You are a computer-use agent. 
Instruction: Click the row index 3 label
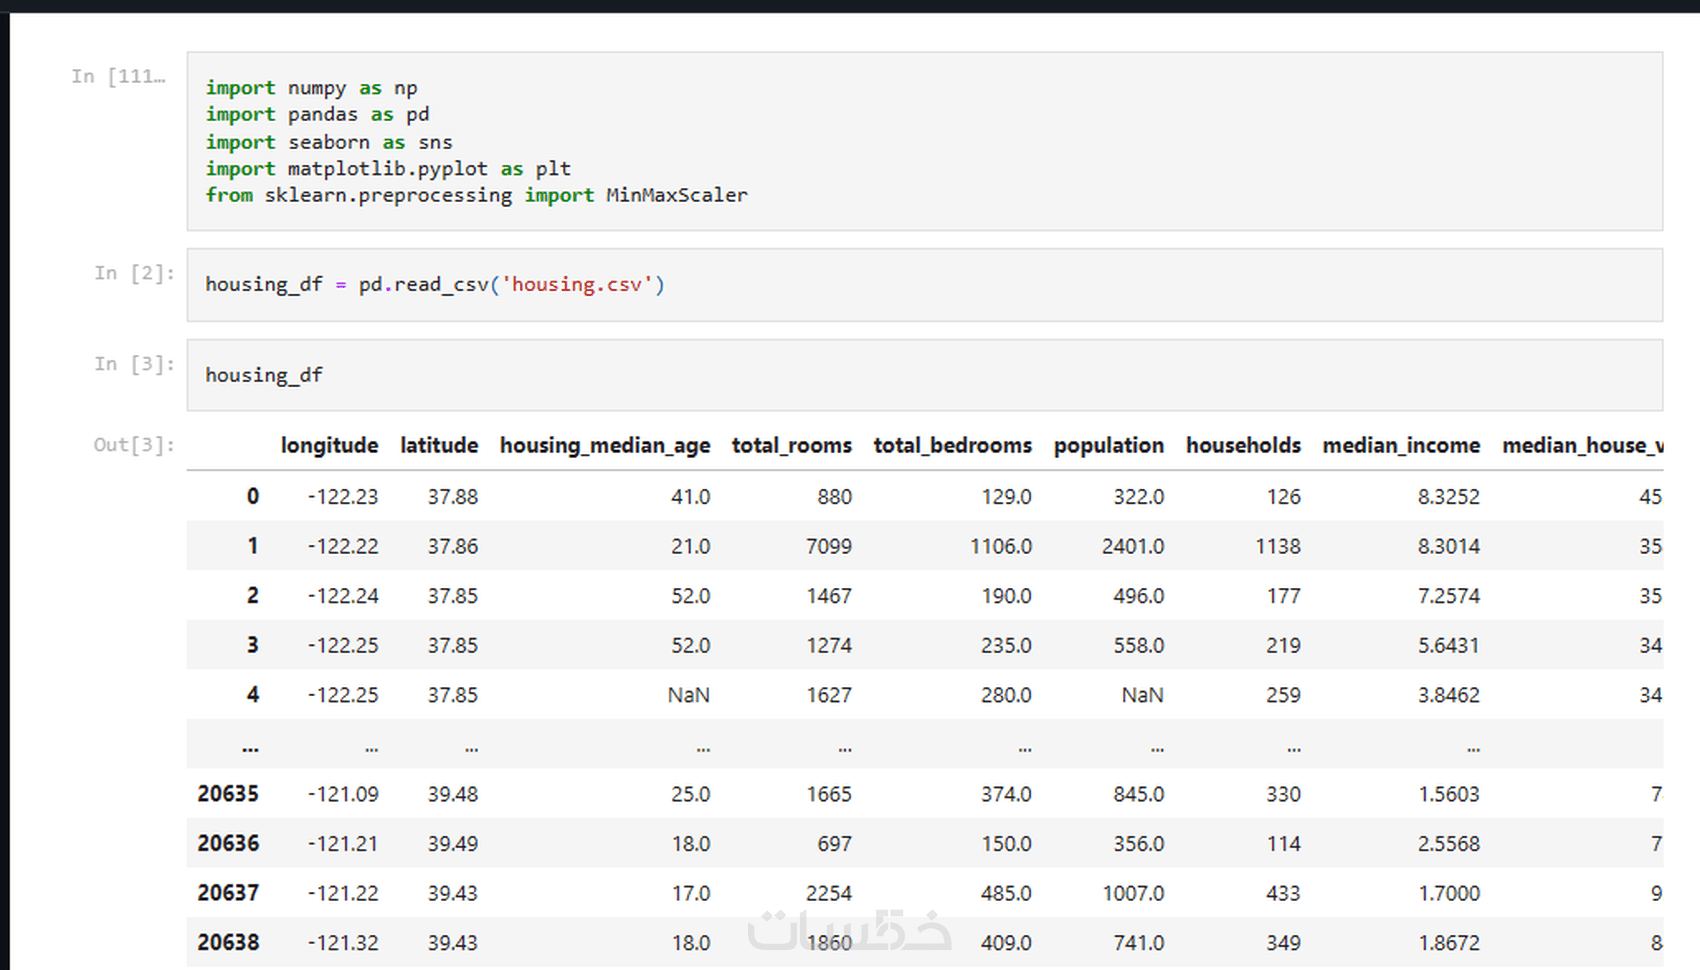click(253, 645)
